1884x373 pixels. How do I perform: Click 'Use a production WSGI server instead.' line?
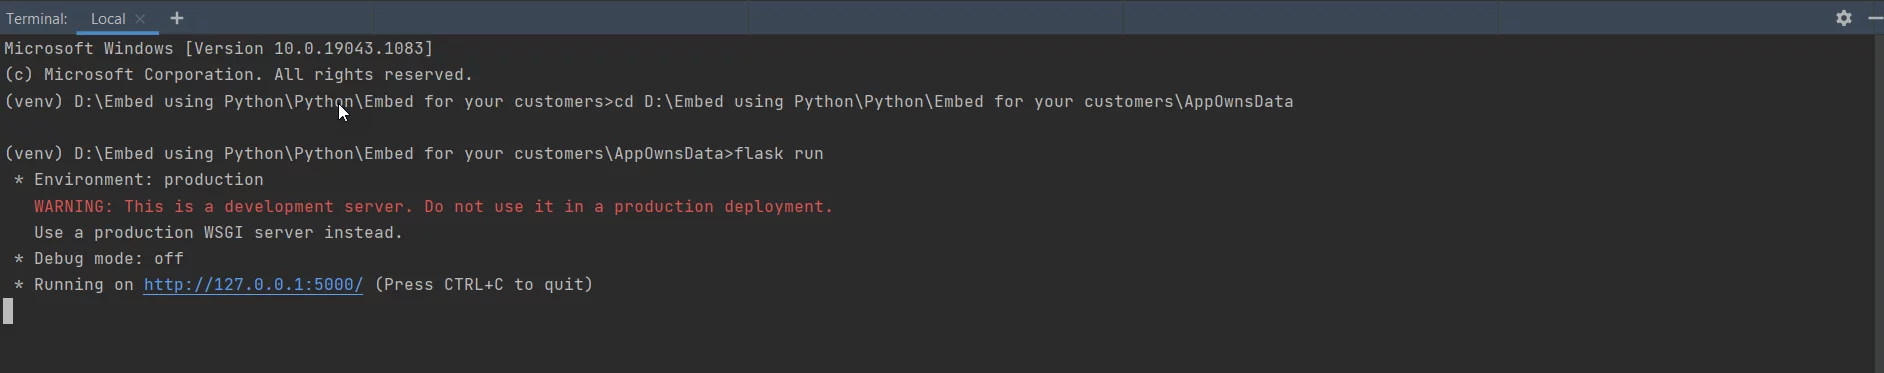pos(218,233)
